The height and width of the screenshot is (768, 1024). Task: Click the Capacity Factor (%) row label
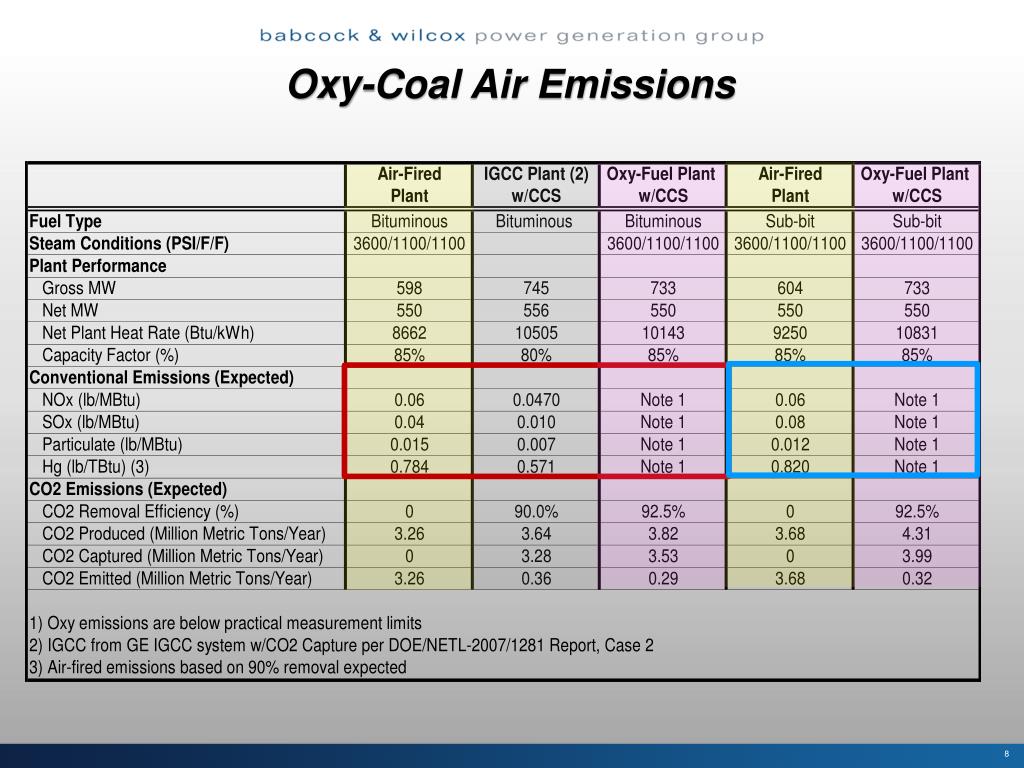click(x=110, y=355)
